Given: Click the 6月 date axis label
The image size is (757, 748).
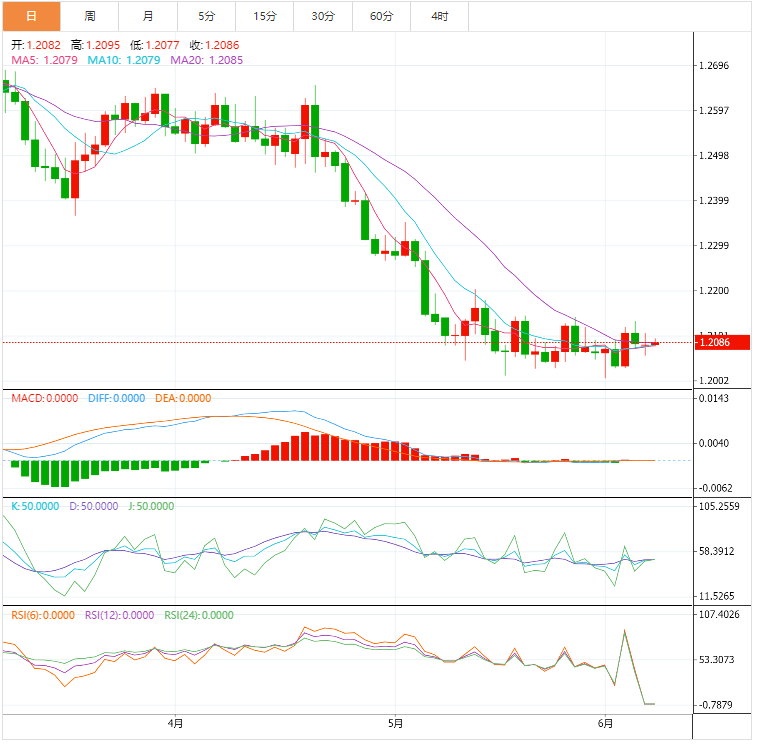Looking at the screenshot, I should tap(604, 722).
